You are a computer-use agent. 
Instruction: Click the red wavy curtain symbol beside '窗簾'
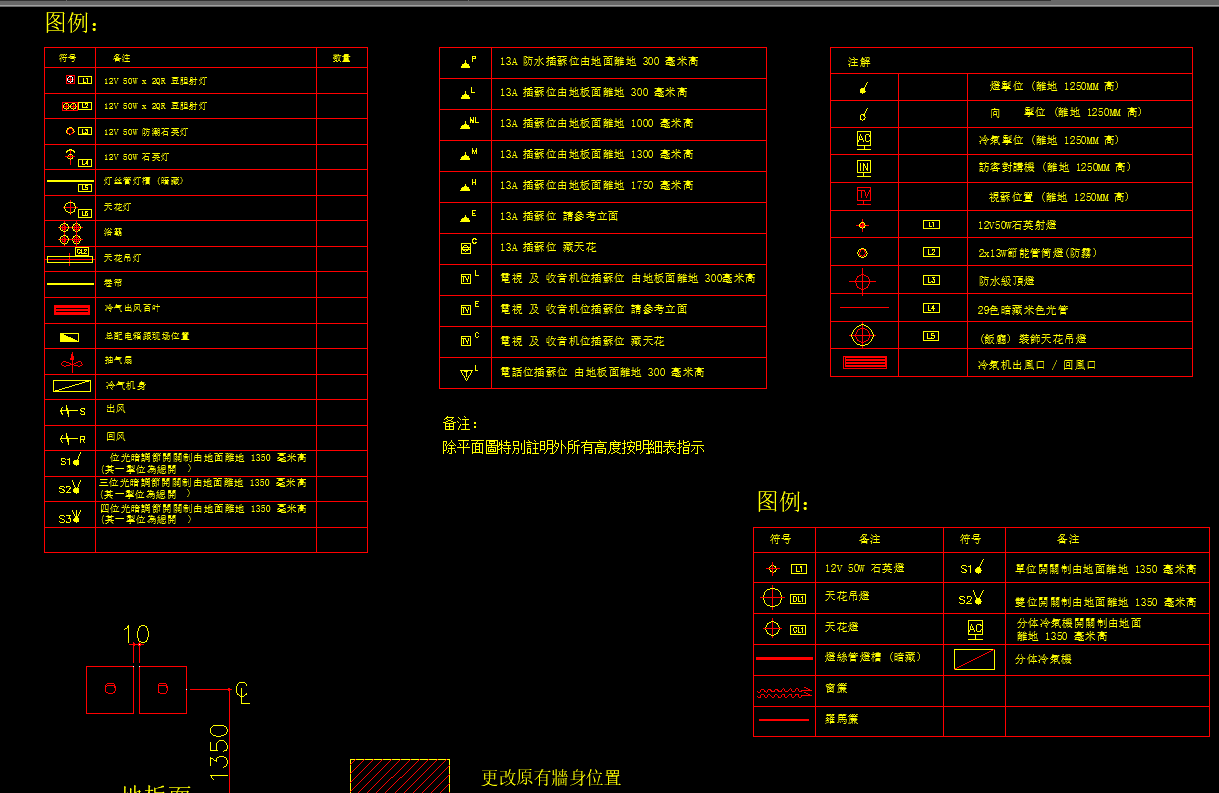click(785, 691)
